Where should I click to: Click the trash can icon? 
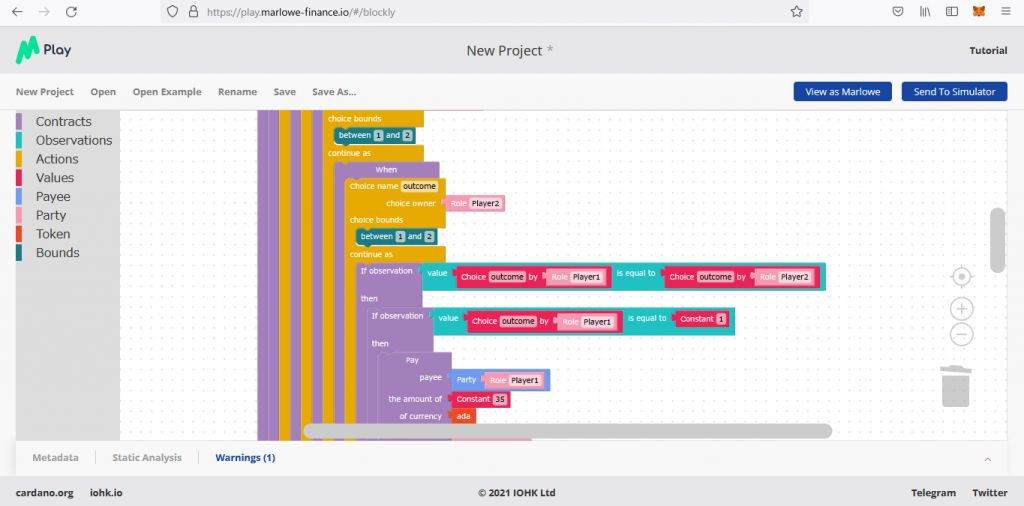tap(955, 386)
